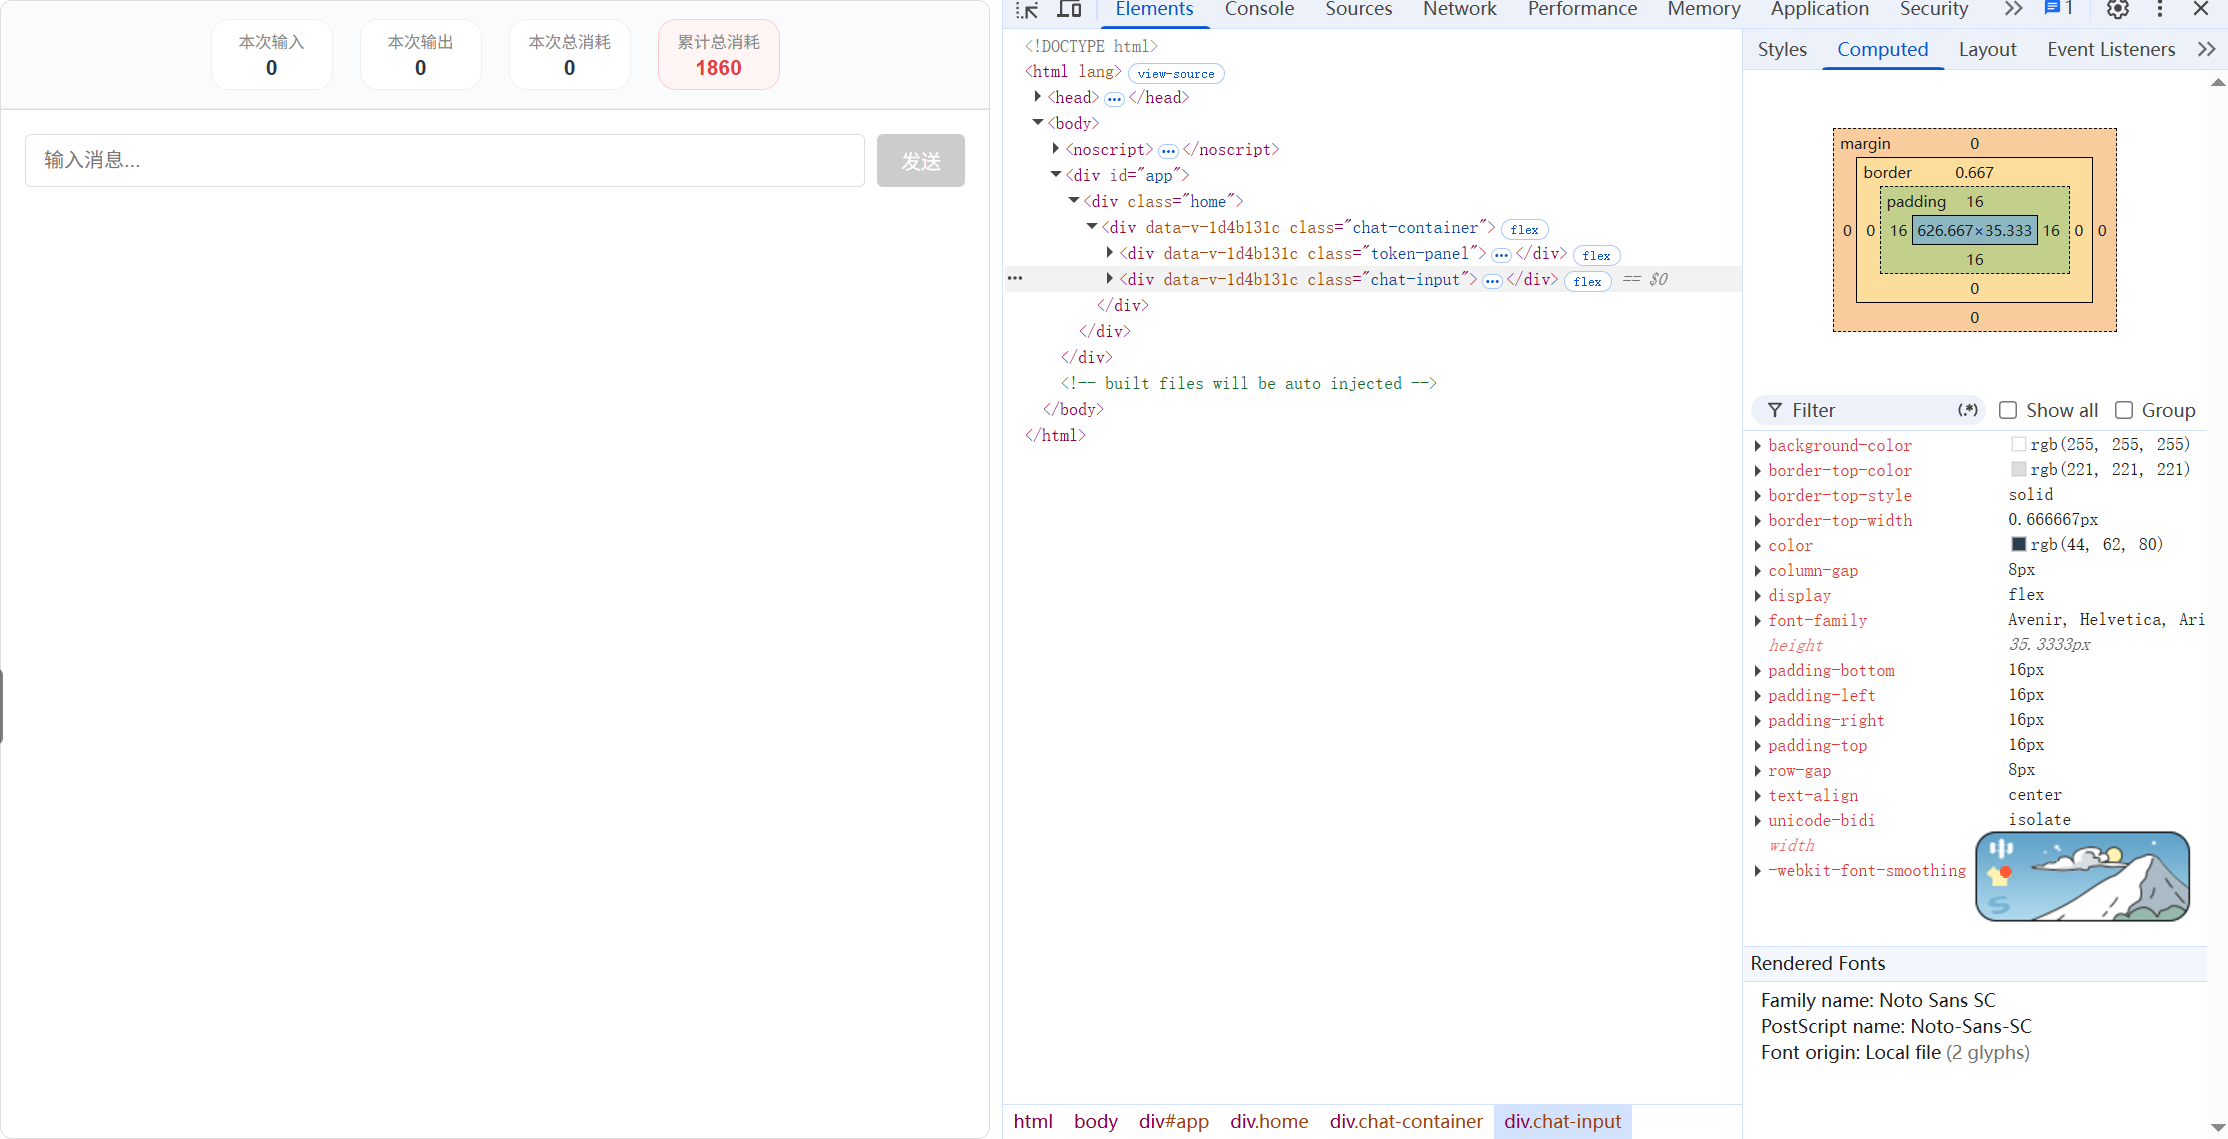This screenshot has height=1139, width=2228.
Task: Expand token-panel div ellipsis badge
Action: tap(1501, 255)
